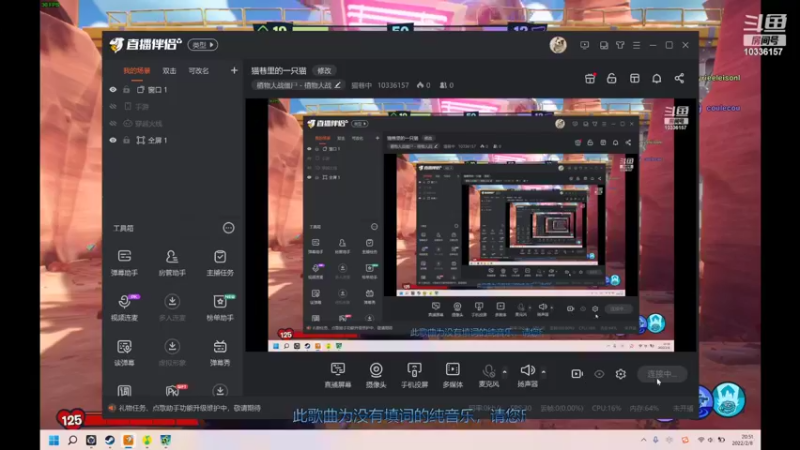The height and width of the screenshot is (450, 800).
Task: Select the 全屏 1 source row
Action: coord(172,140)
